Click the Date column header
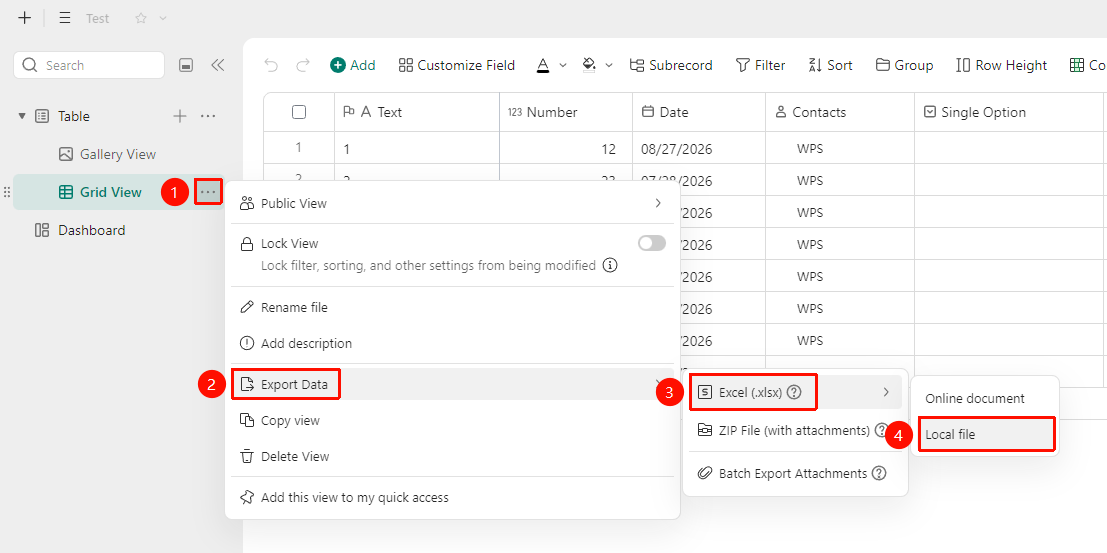 click(699, 112)
